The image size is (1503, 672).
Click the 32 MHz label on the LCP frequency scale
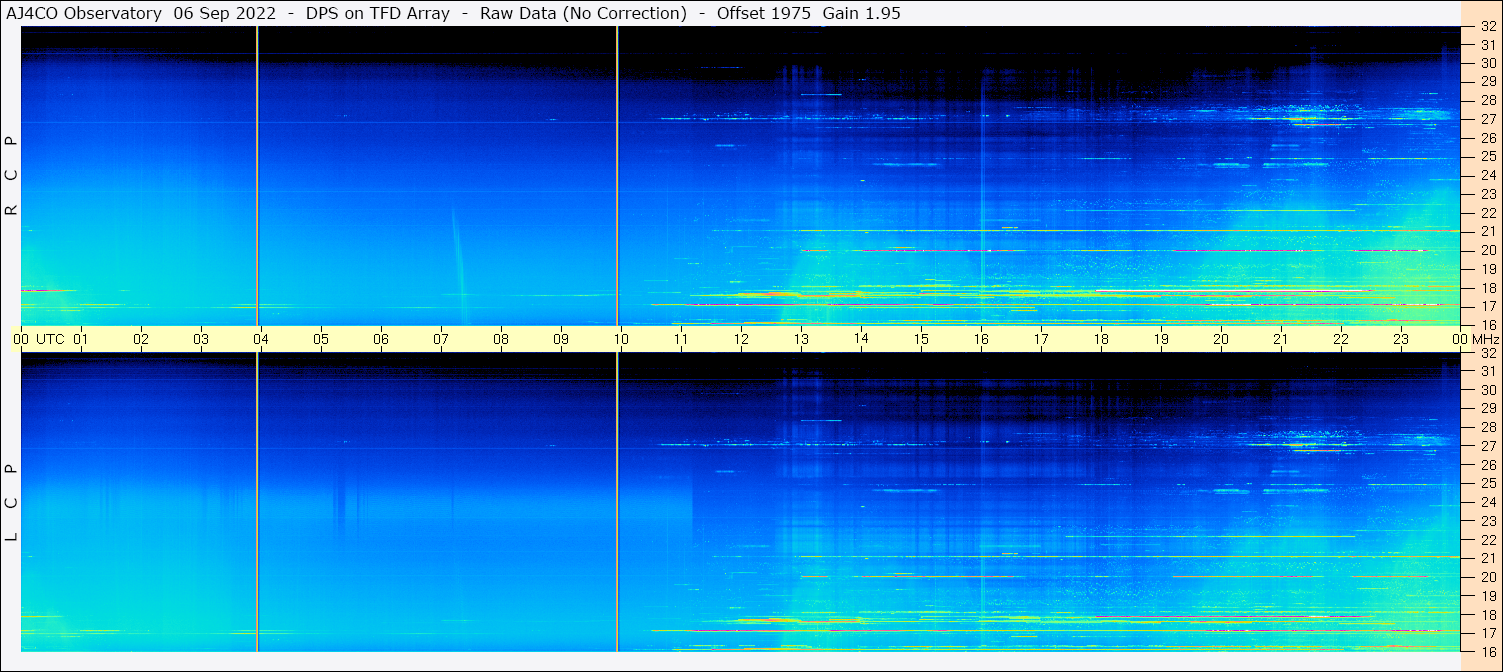click(x=1488, y=353)
